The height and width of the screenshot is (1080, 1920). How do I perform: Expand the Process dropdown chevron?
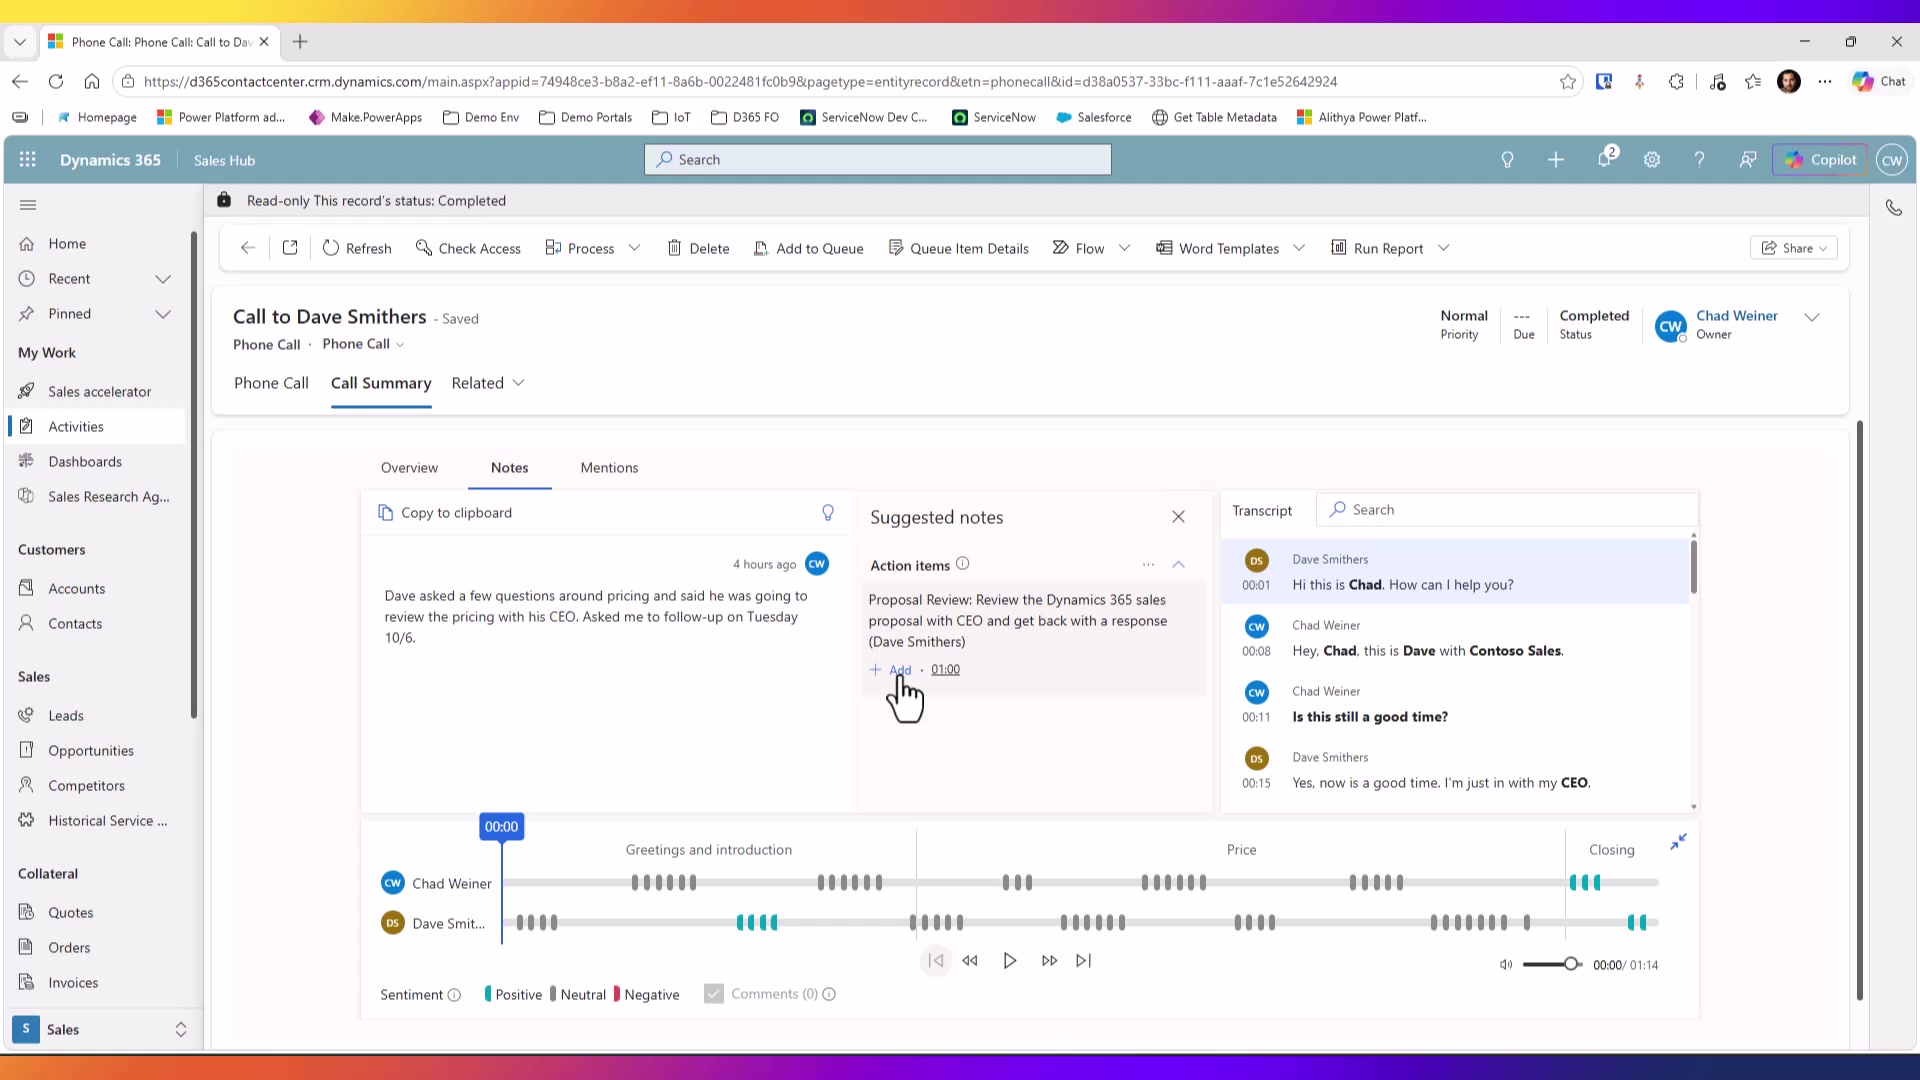pos(634,248)
